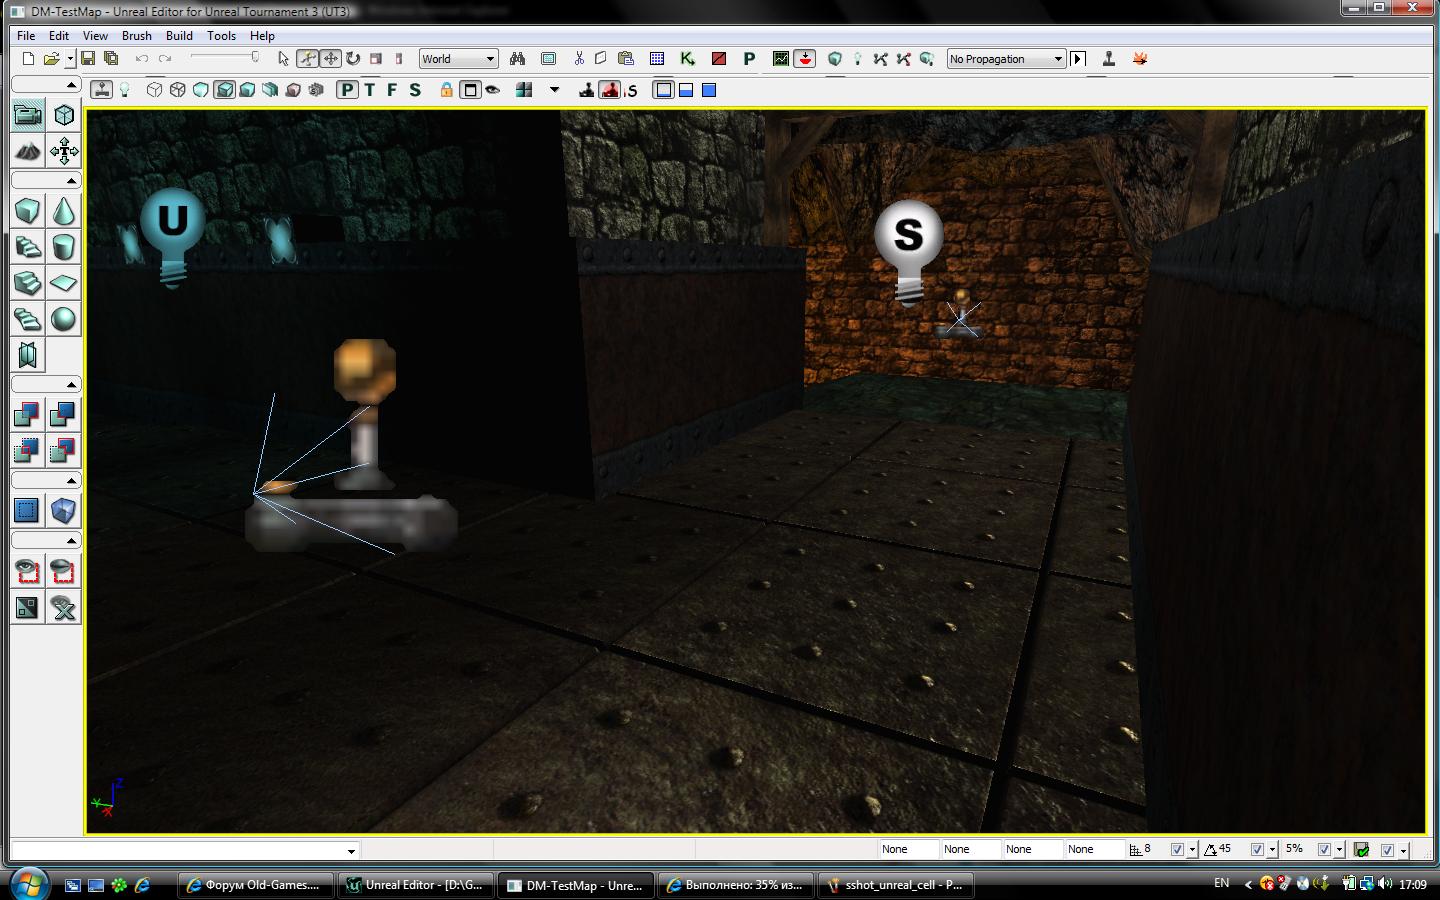Click the Undo arrow in toolbar

[142, 59]
